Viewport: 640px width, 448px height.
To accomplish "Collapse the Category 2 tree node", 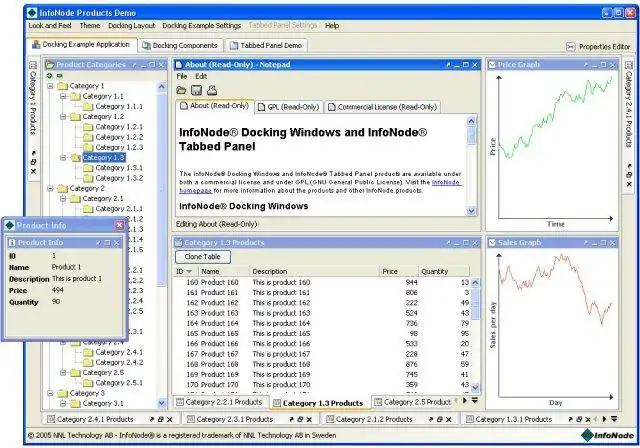I will [x=50, y=189].
